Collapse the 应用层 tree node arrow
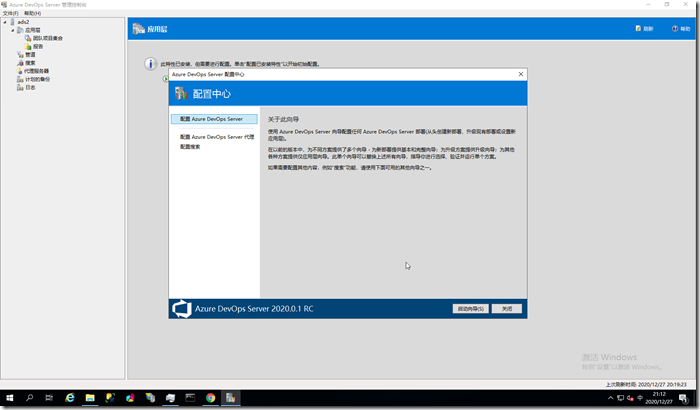Viewport: 700px width, 410px height. pos(12,30)
